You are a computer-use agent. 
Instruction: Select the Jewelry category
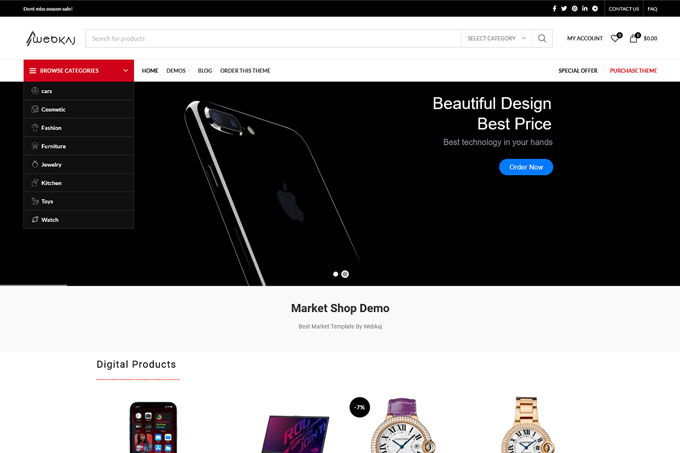click(x=78, y=165)
